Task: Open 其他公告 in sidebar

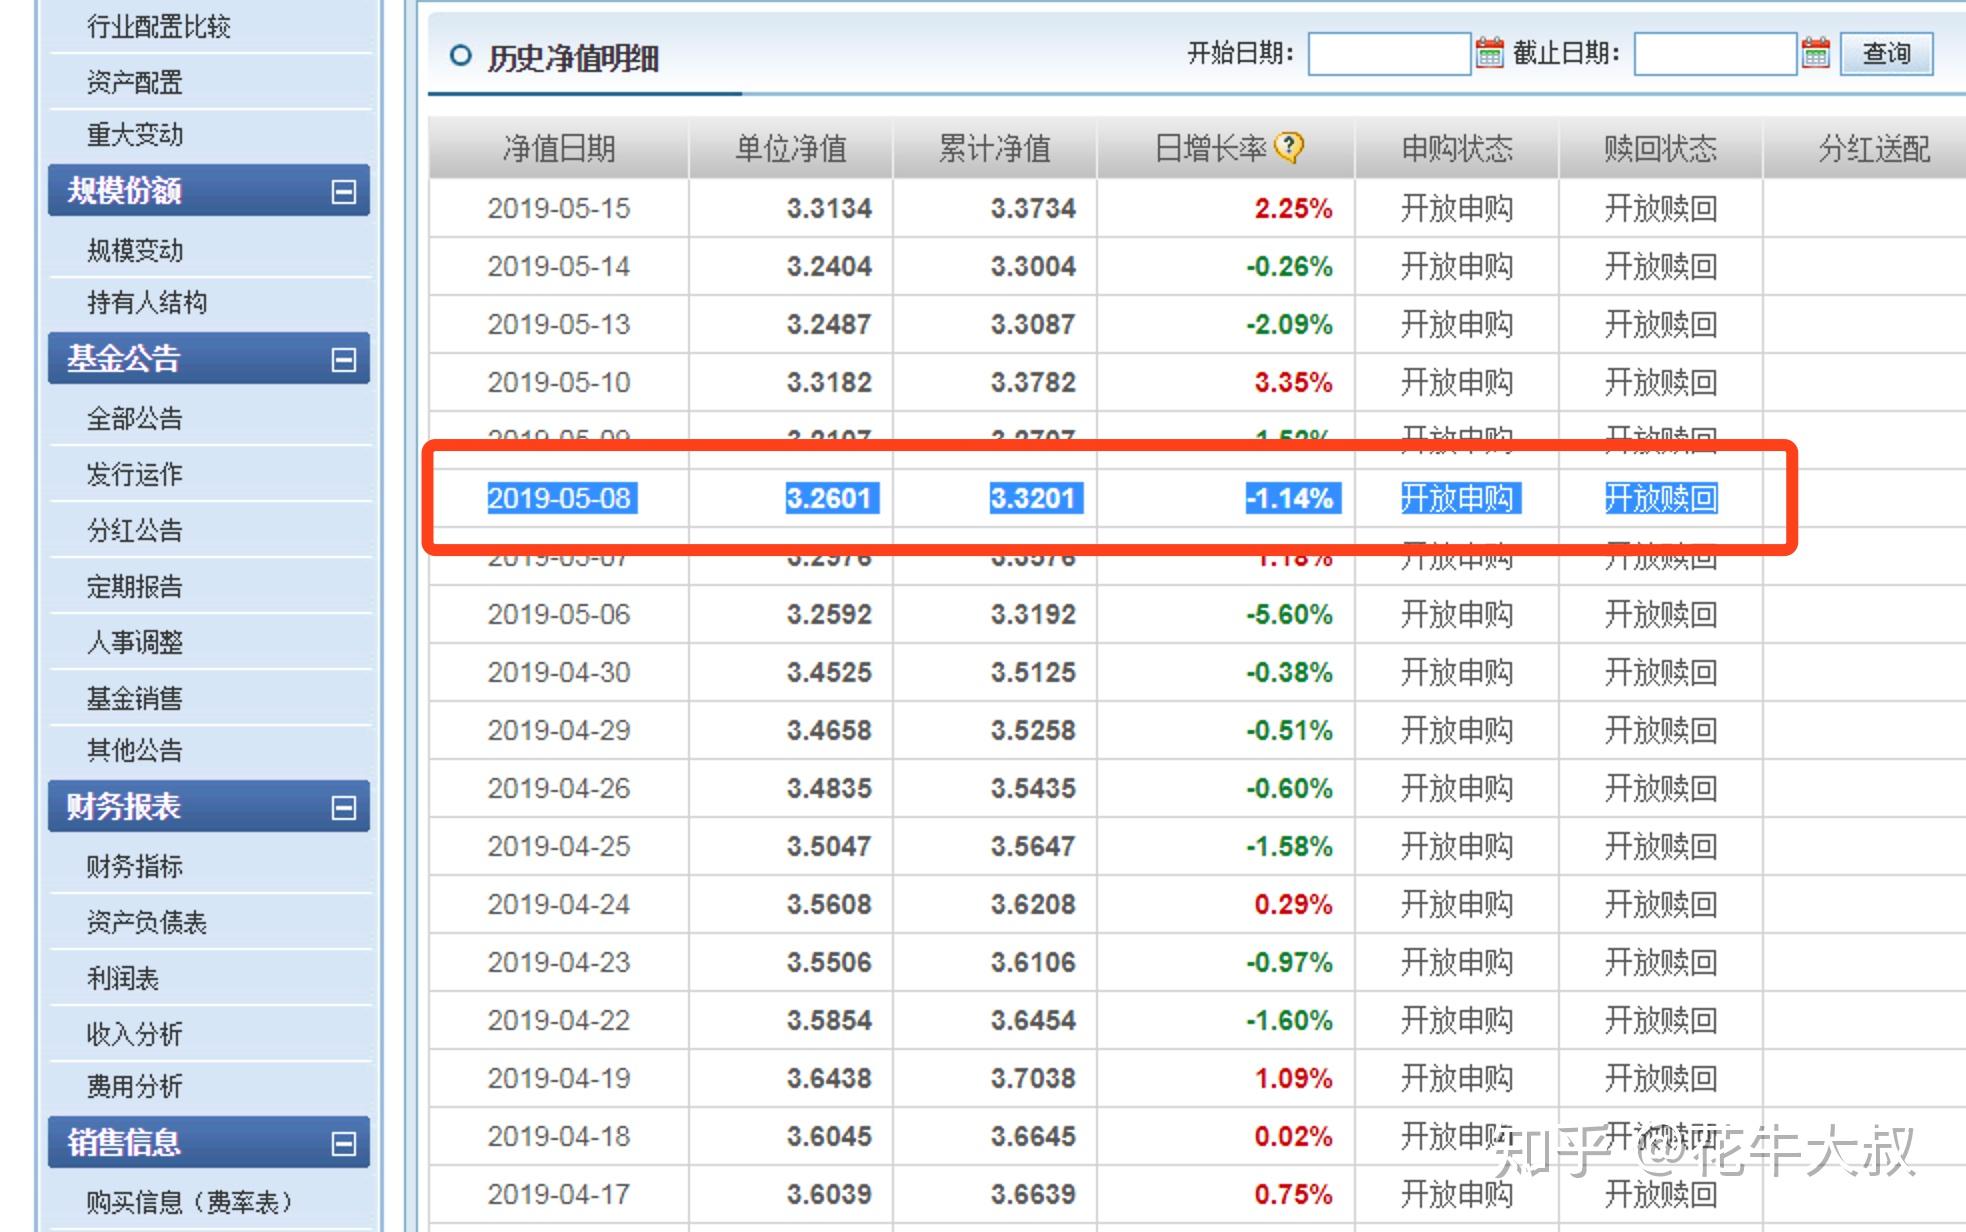Action: click(x=135, y=750)
